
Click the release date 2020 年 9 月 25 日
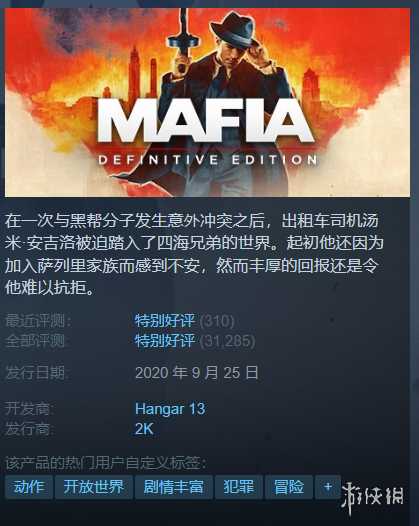pyautogui.click(x=197, y=373)
